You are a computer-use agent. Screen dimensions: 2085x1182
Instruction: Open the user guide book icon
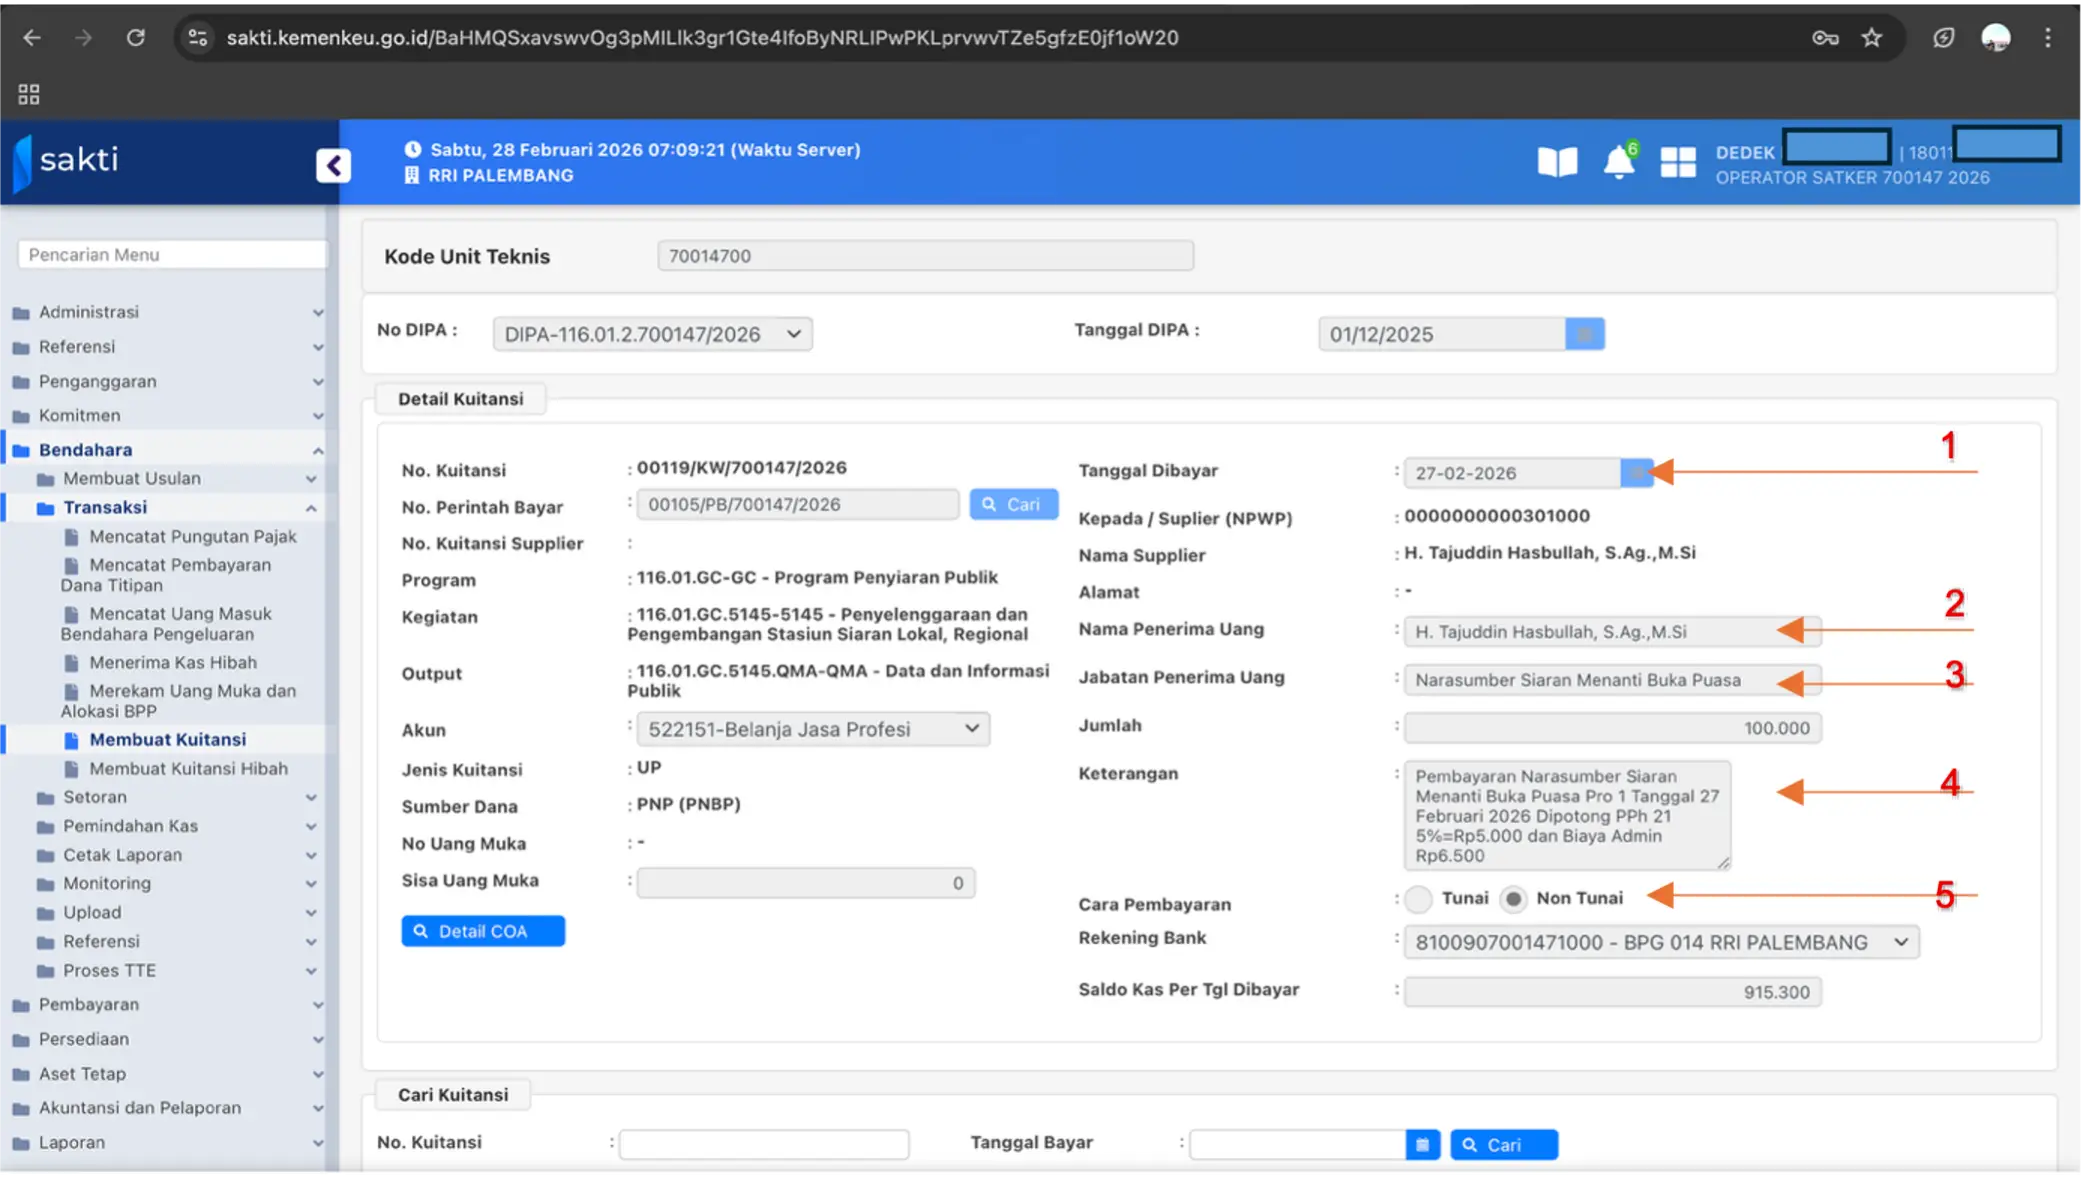point(1557,162)
